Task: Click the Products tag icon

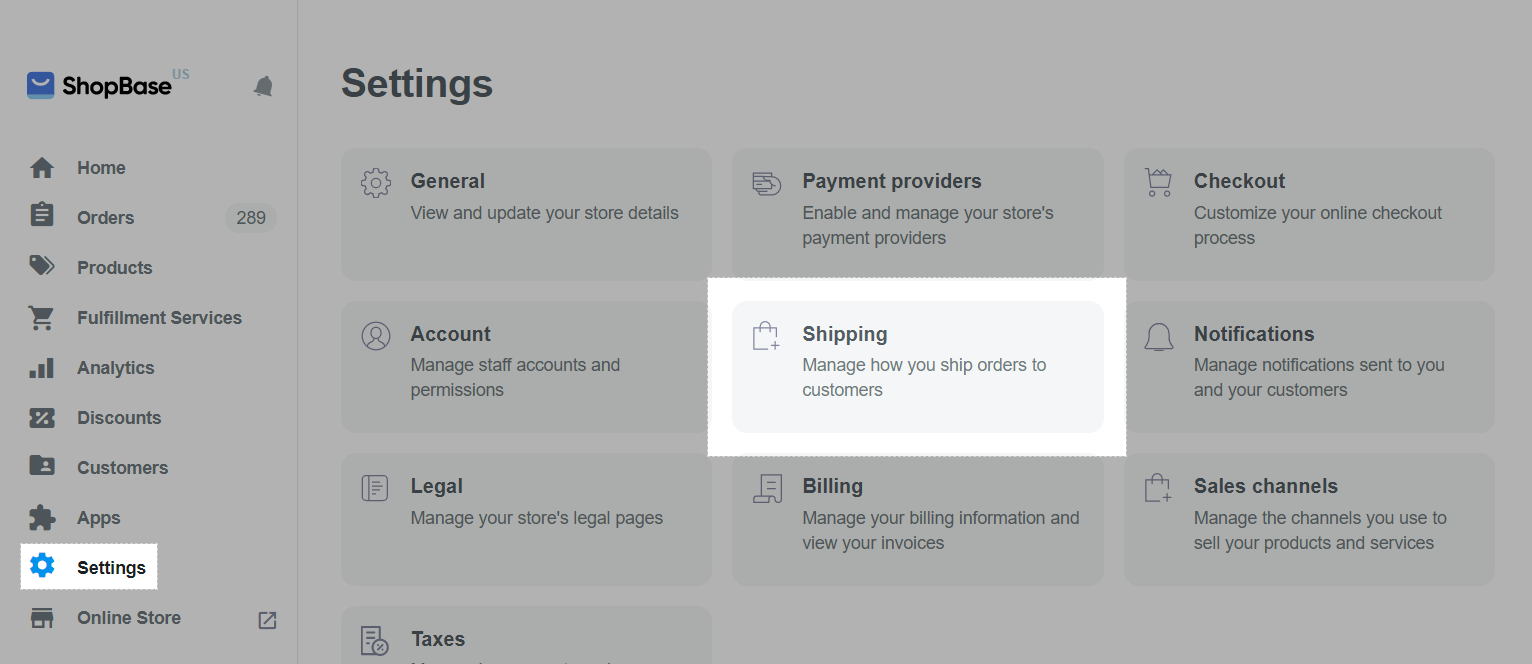Action: pos(42,267)
